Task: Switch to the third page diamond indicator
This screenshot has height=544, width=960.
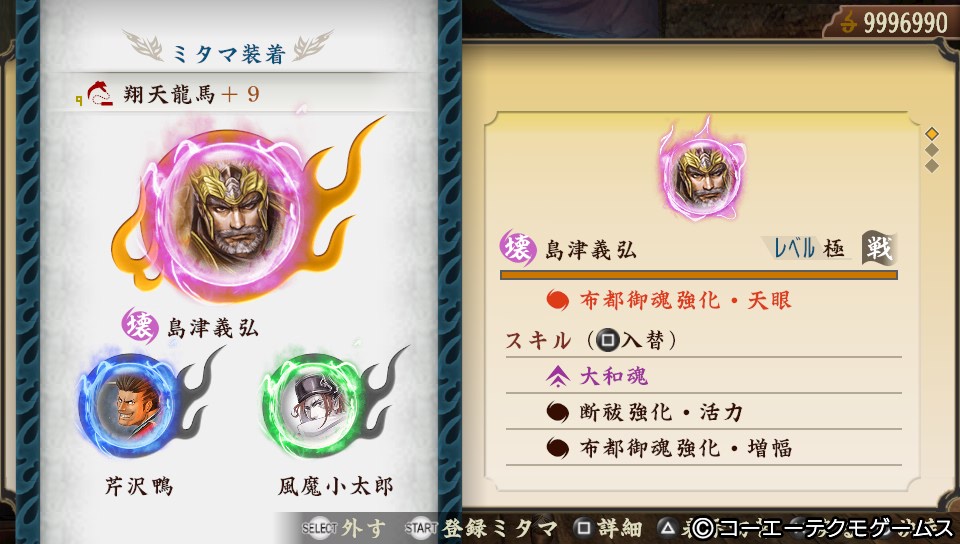Action: coord(932,166)
